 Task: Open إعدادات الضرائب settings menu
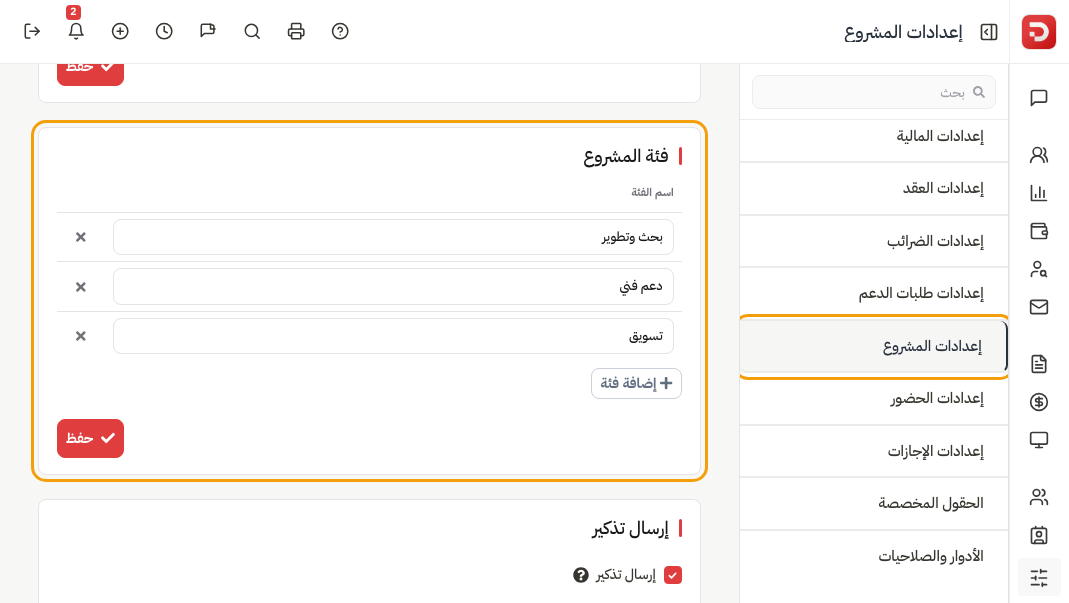[873, 241]
